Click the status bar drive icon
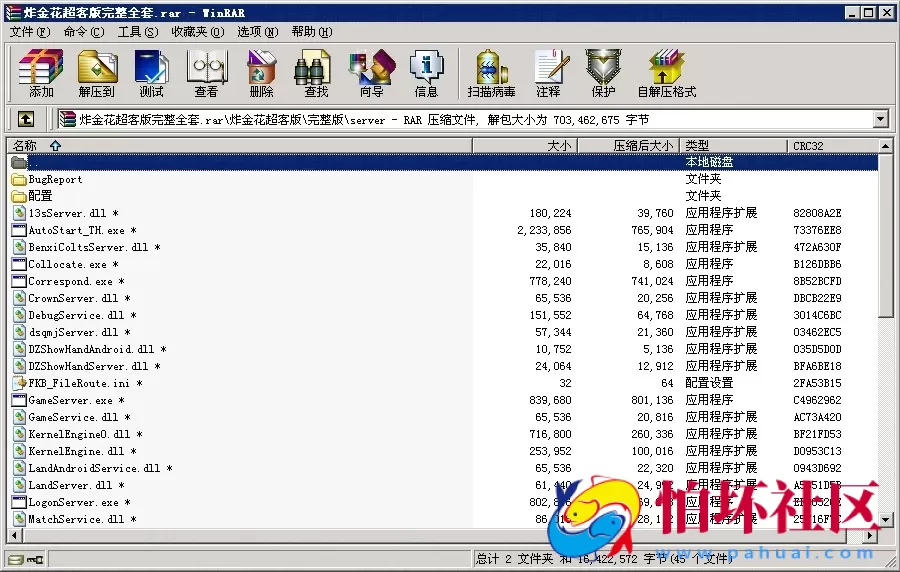Screen dimensions: 900x572 16,559
